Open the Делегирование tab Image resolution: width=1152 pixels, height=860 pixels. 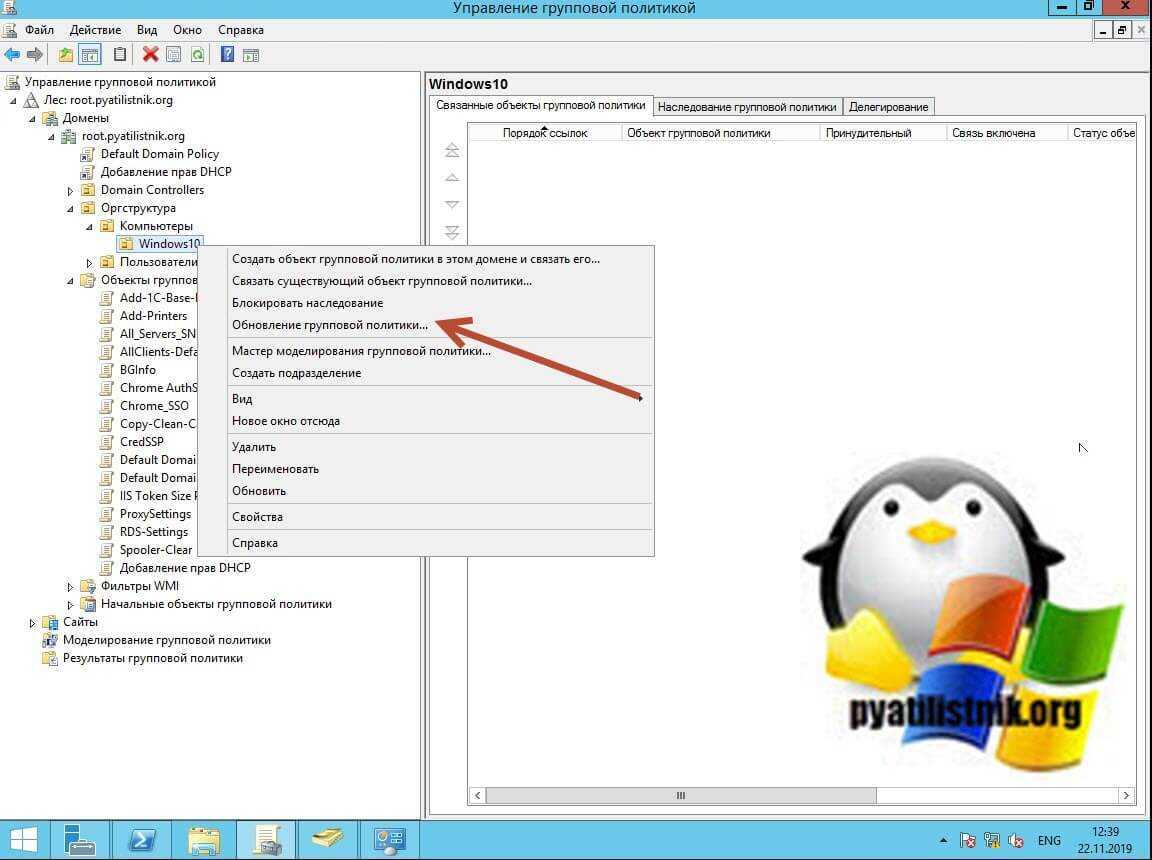pos(888,107)
